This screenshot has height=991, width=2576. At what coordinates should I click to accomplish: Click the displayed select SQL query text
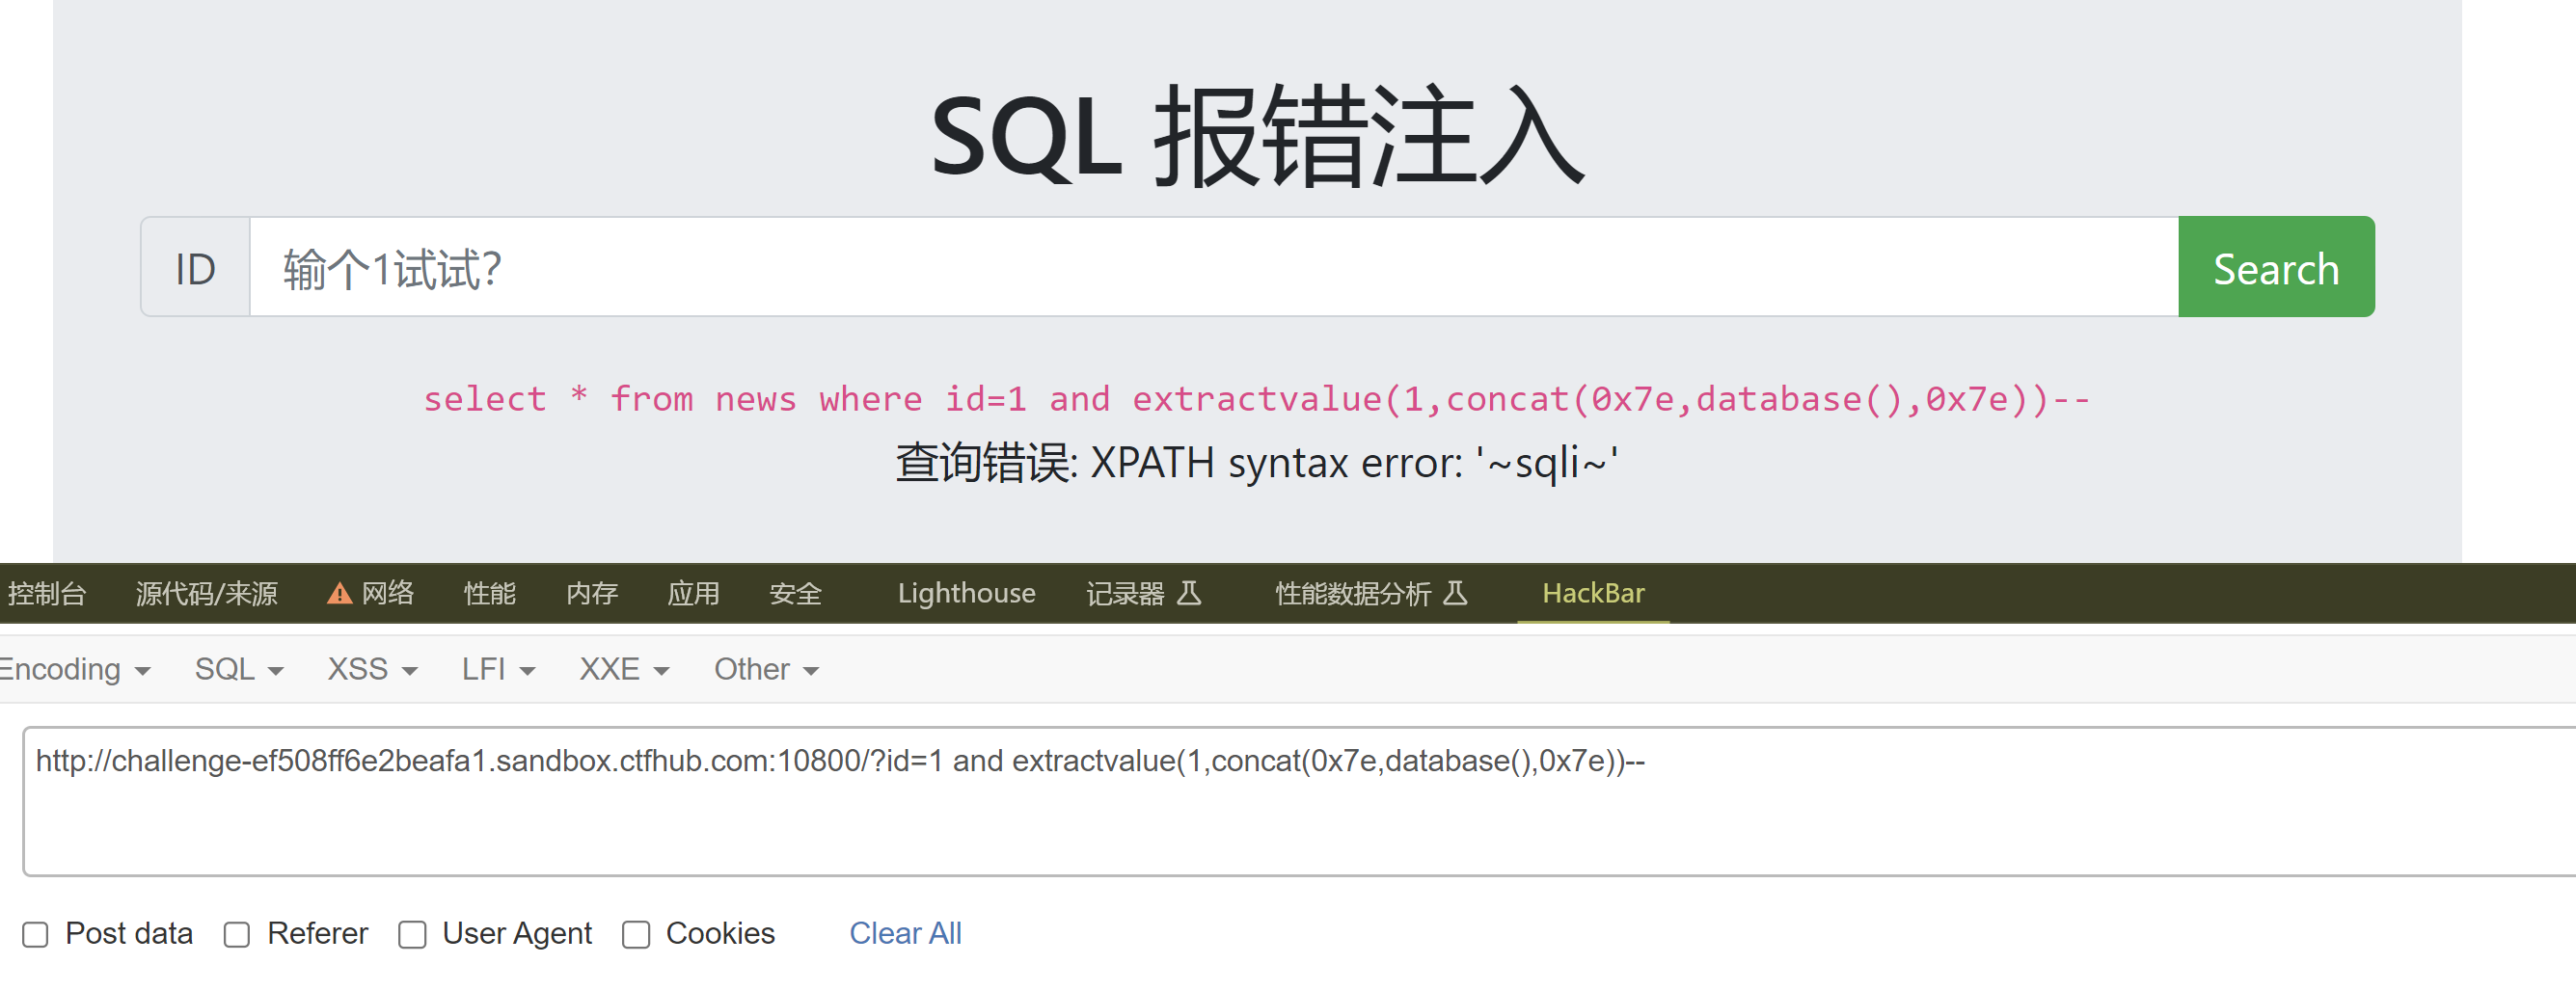click(1256, 399)
